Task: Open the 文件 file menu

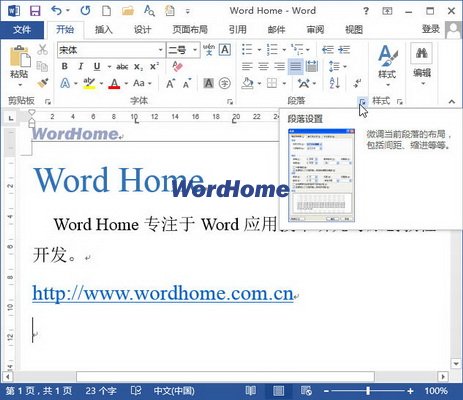Action: pos(22,30)
